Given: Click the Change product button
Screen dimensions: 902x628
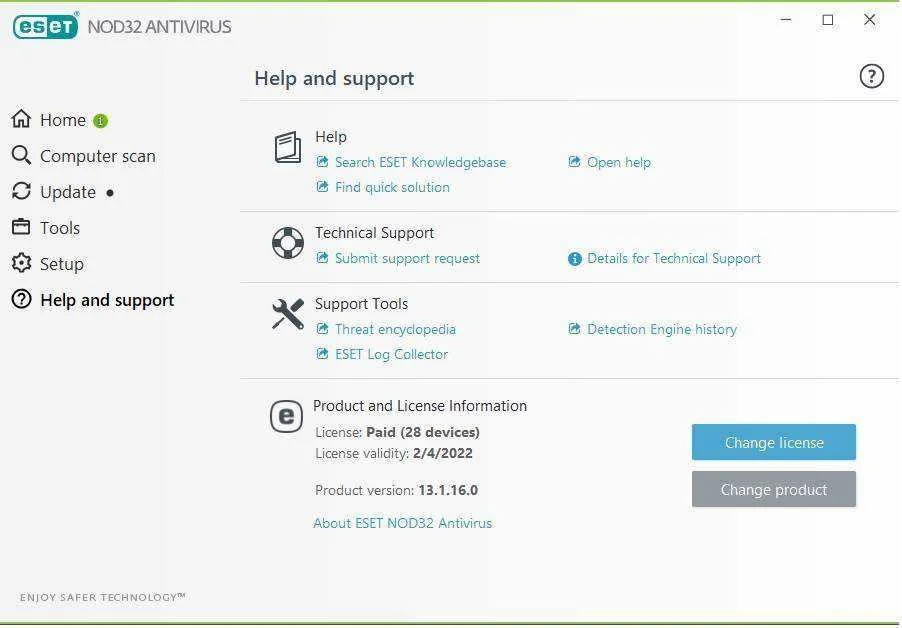Looking at the screenshot, I should coord(774,489).
